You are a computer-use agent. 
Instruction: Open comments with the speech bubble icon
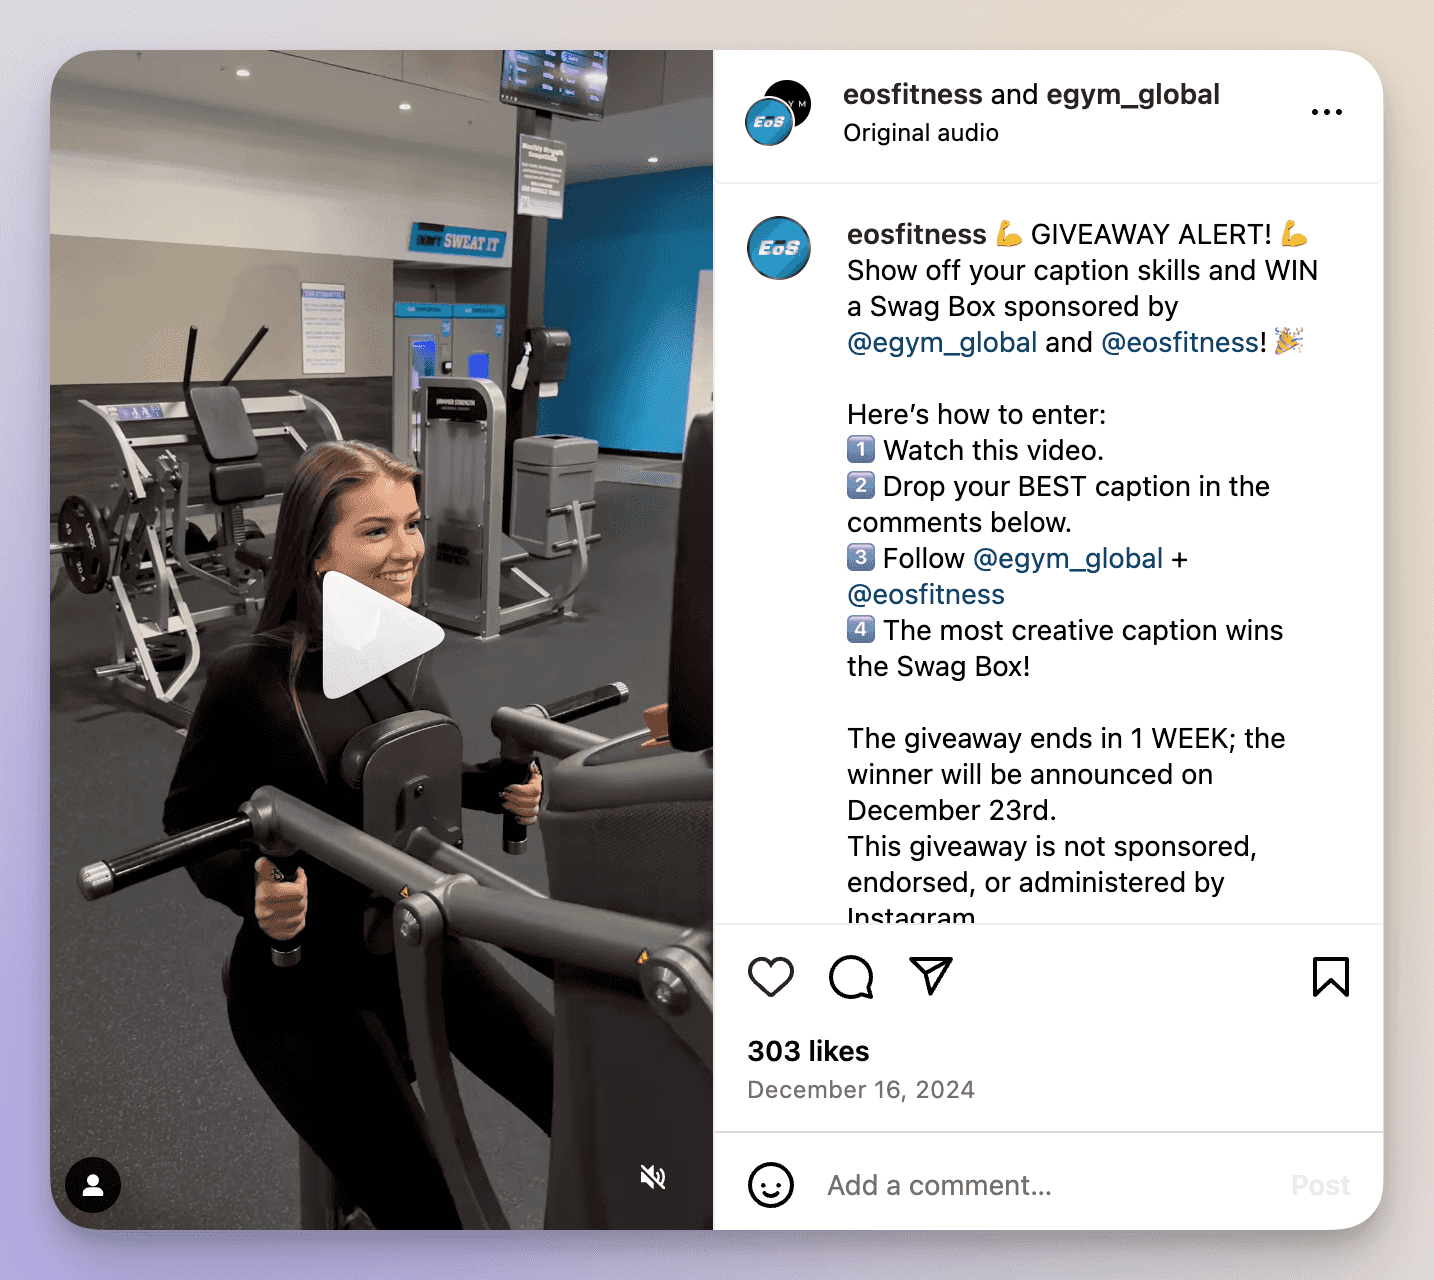coord(851,977)
